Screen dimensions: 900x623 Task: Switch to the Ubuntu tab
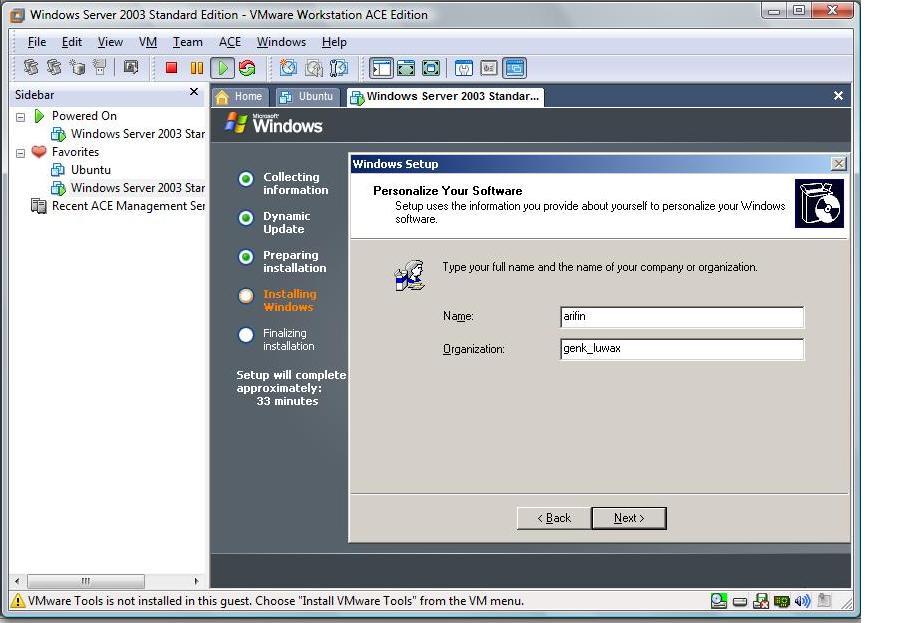(x=308, y=96)
